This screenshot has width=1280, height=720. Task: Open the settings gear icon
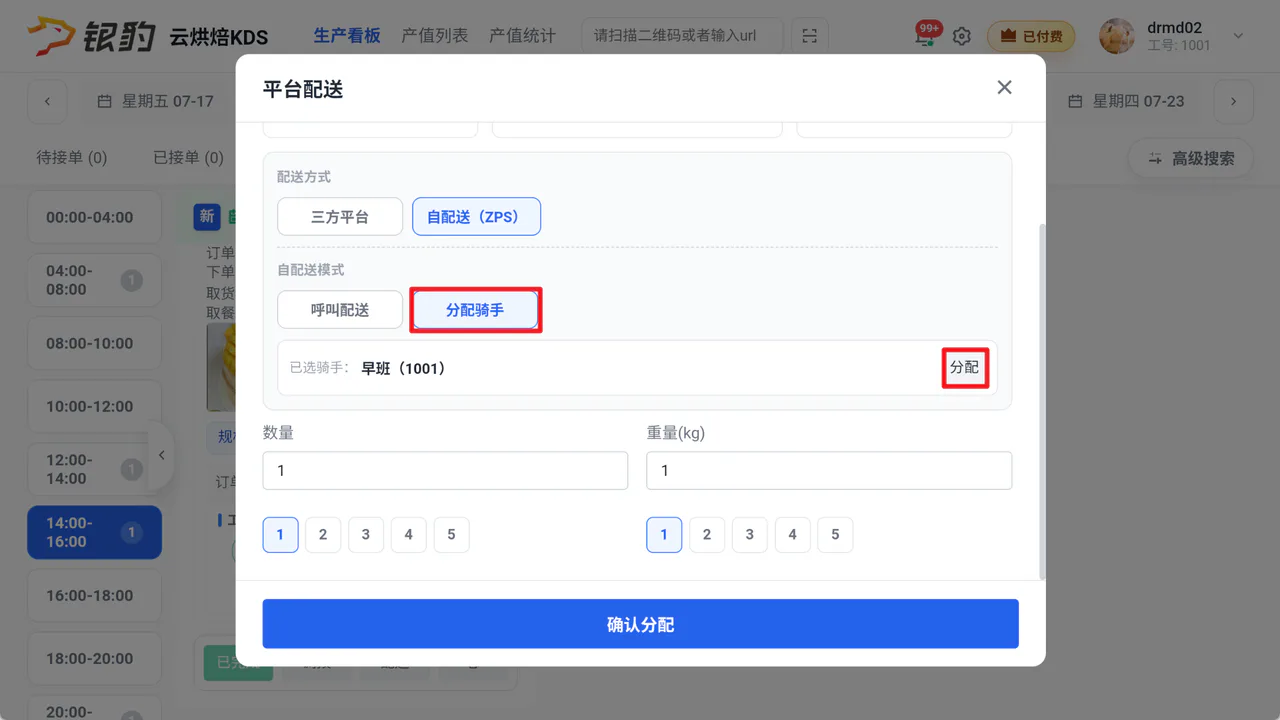961,36
